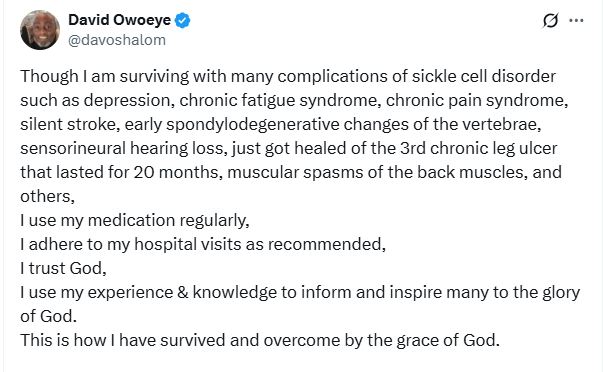603x372 pixels.
Task: Click the blue verified badge
Action: tap(183, 20)
